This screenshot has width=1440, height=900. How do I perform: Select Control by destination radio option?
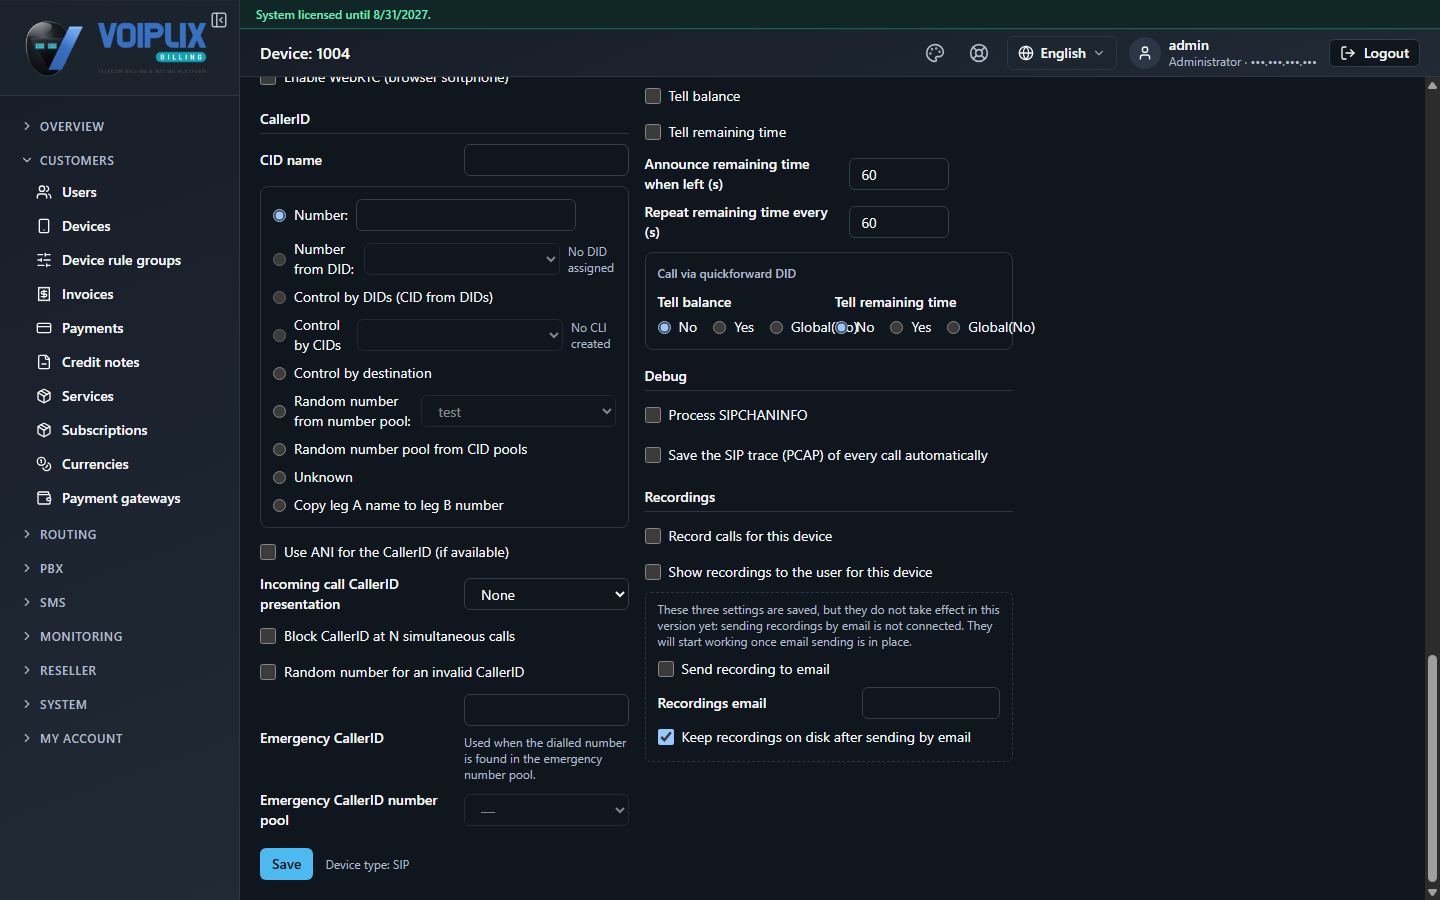(x=280, y=373)
